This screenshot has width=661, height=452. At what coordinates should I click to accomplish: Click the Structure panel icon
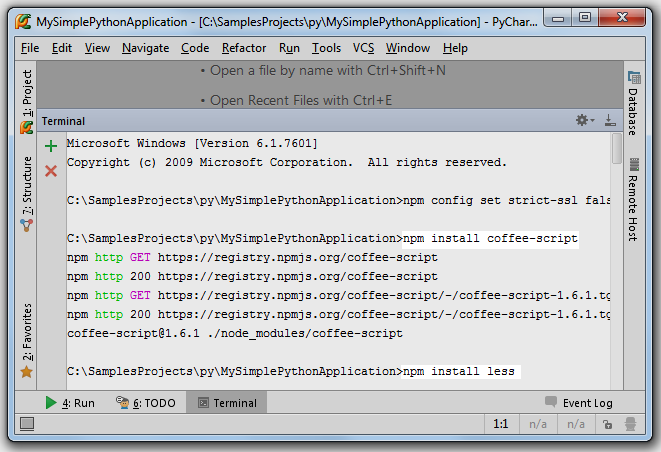click(x=27, y=226)
